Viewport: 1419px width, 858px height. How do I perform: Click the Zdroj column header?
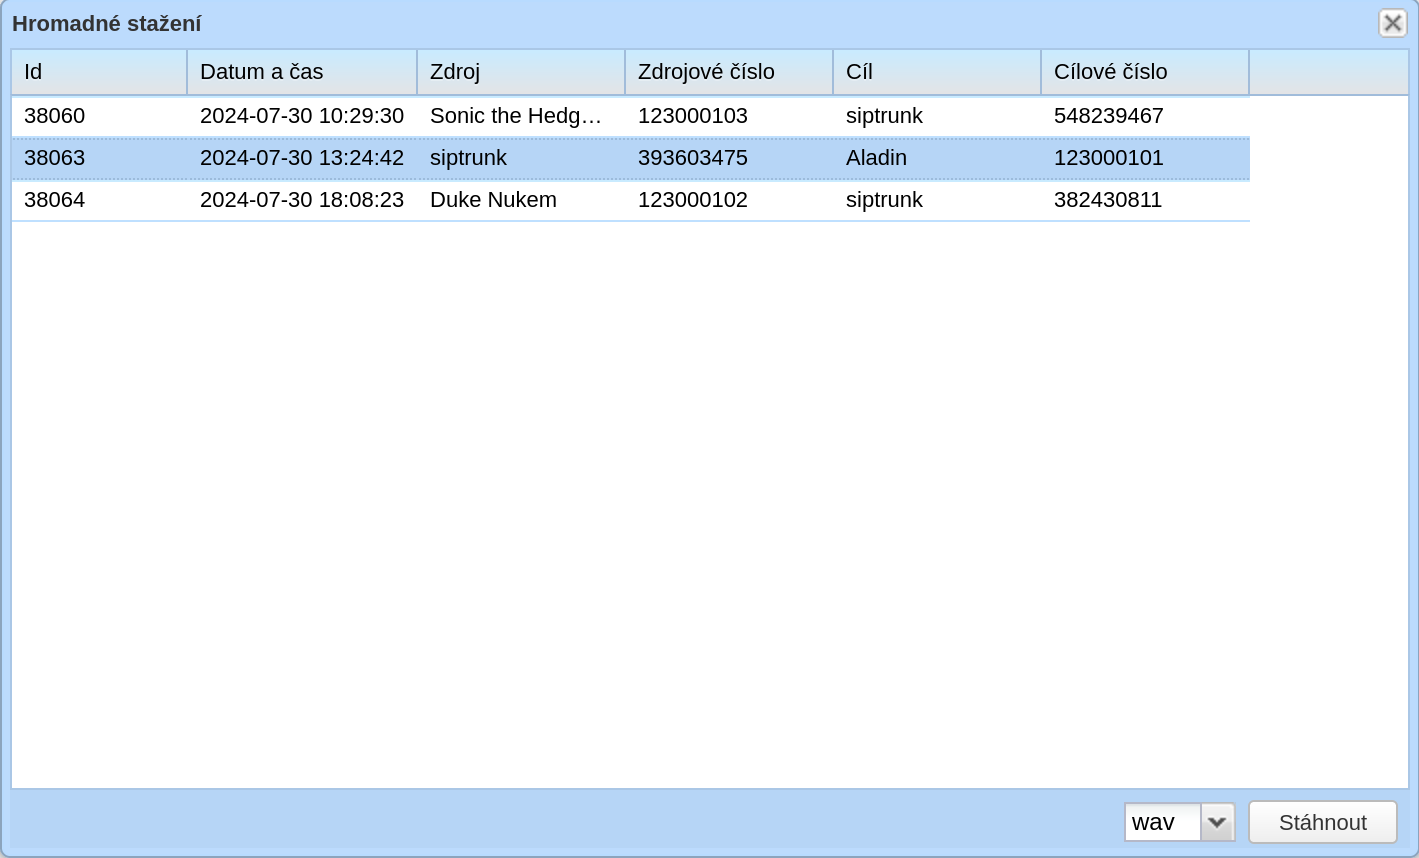coord(521,72)
